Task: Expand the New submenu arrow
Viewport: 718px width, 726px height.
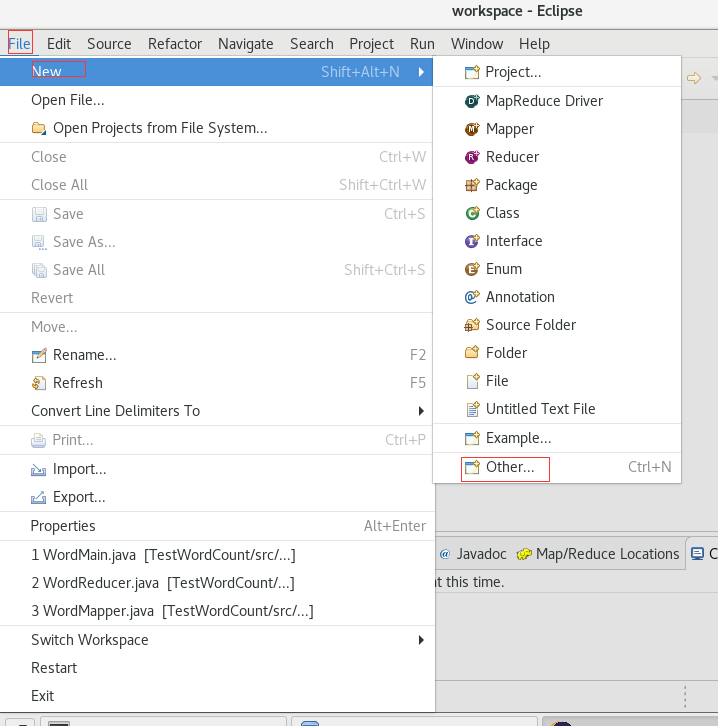Action: (x=421, y=72)
